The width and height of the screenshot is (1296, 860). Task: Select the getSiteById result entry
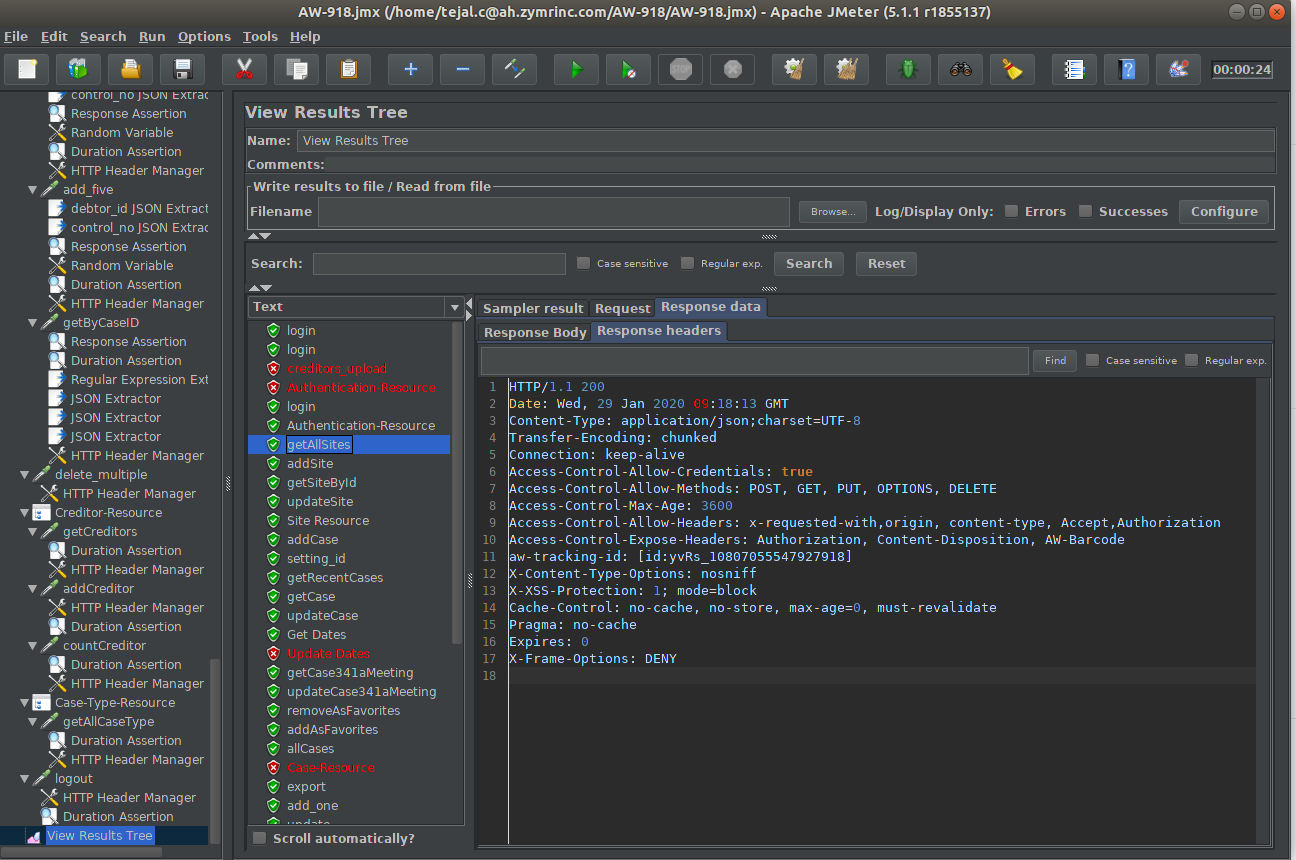pos(321,482)
